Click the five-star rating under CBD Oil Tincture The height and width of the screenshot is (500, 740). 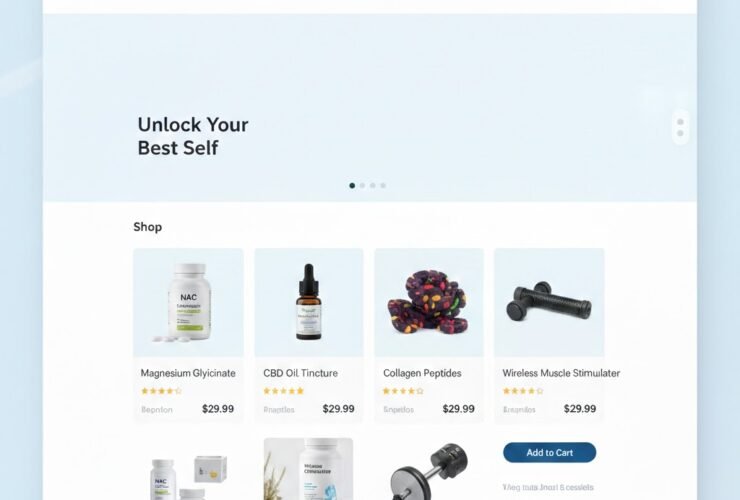[x=284, y=391]
